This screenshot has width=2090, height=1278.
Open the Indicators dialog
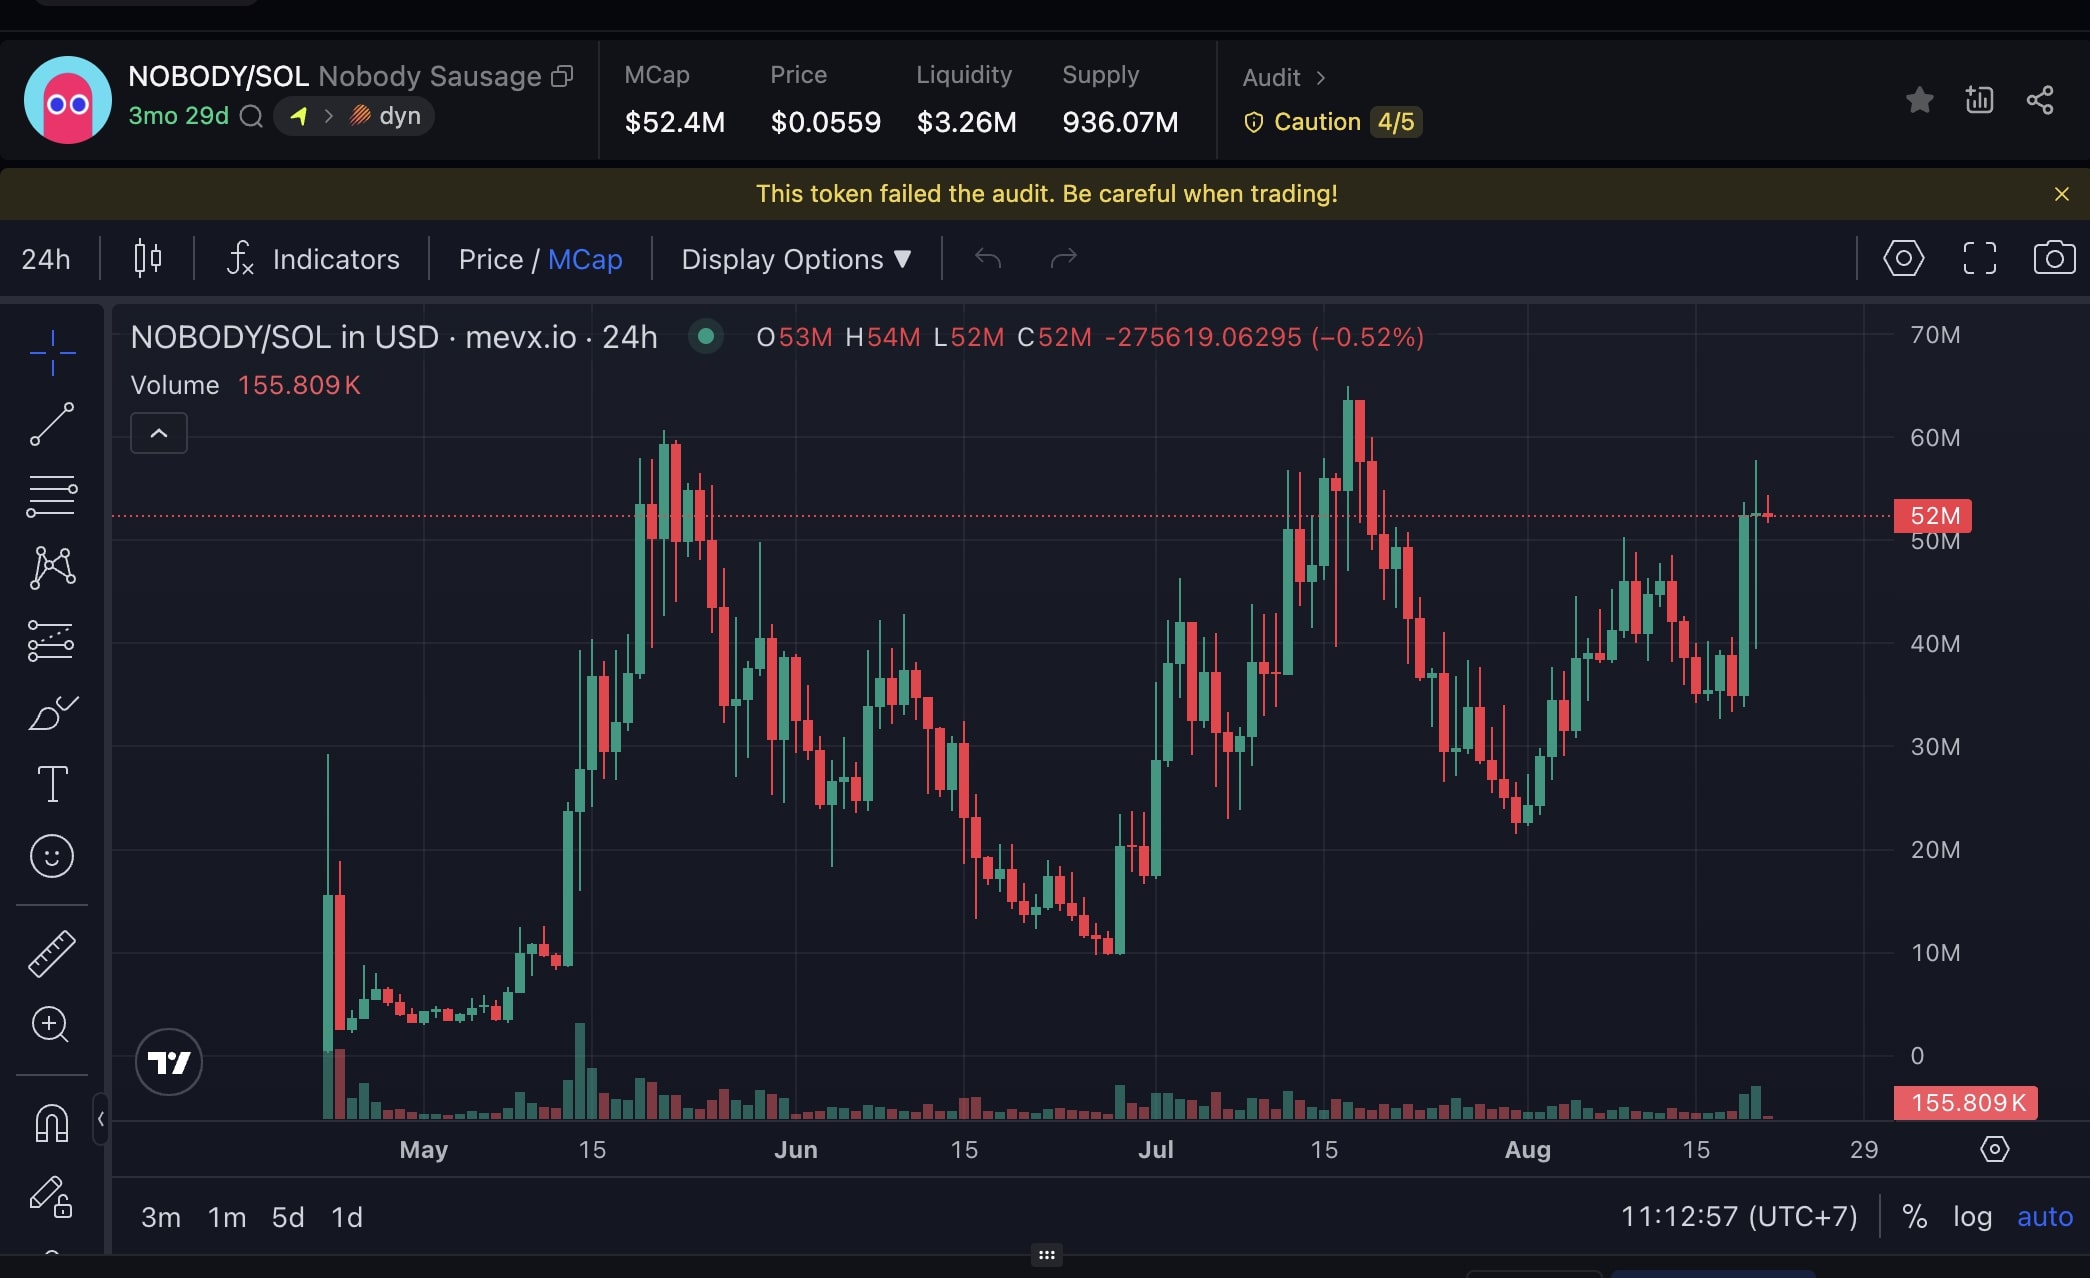tap(313, 259)
